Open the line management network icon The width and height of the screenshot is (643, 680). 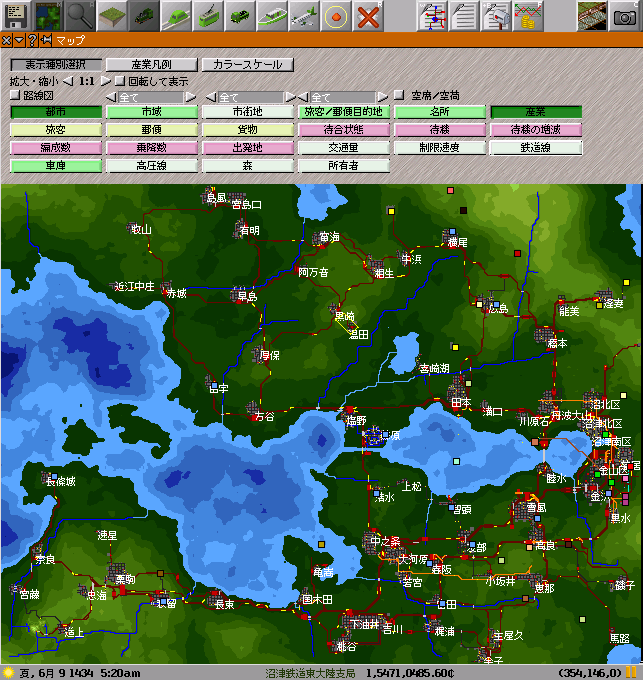pyautogui.click(x=432, y=15)
